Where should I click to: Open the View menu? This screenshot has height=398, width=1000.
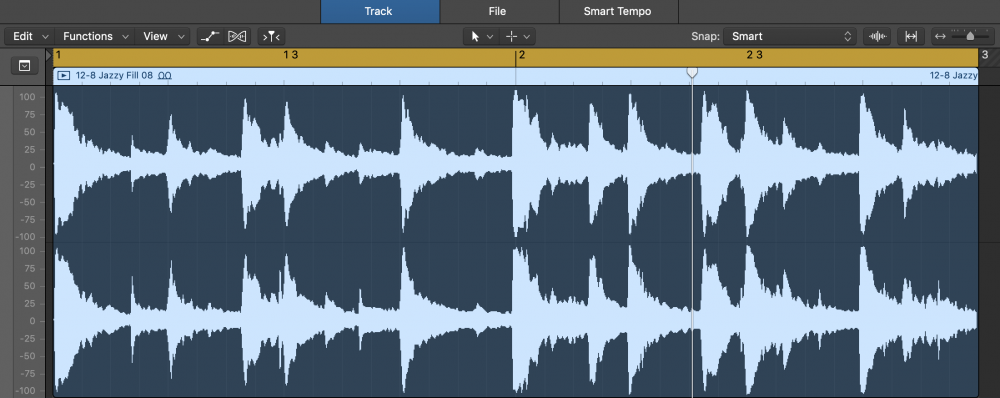163,36
